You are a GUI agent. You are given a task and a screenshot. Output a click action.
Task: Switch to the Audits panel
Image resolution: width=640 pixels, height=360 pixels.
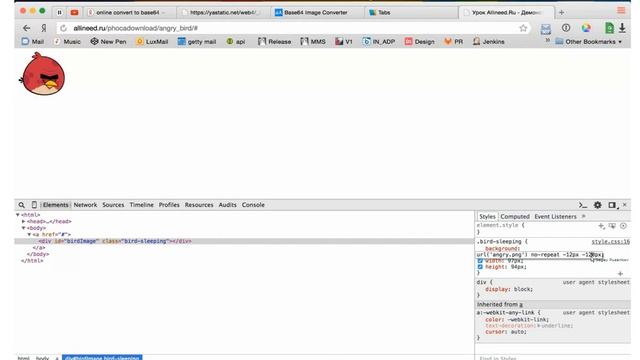(227, 205)
